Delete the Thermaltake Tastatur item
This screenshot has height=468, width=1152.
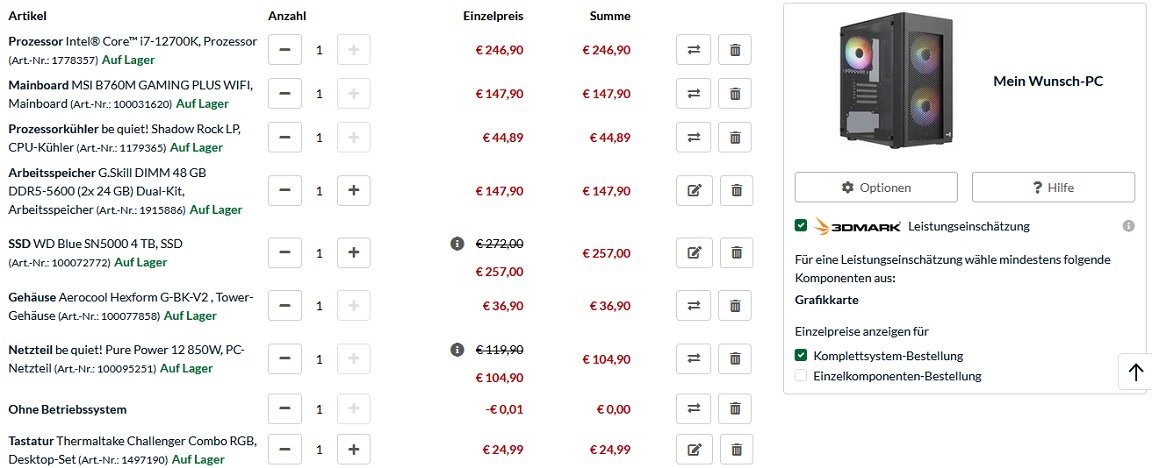tap(735, 450)
